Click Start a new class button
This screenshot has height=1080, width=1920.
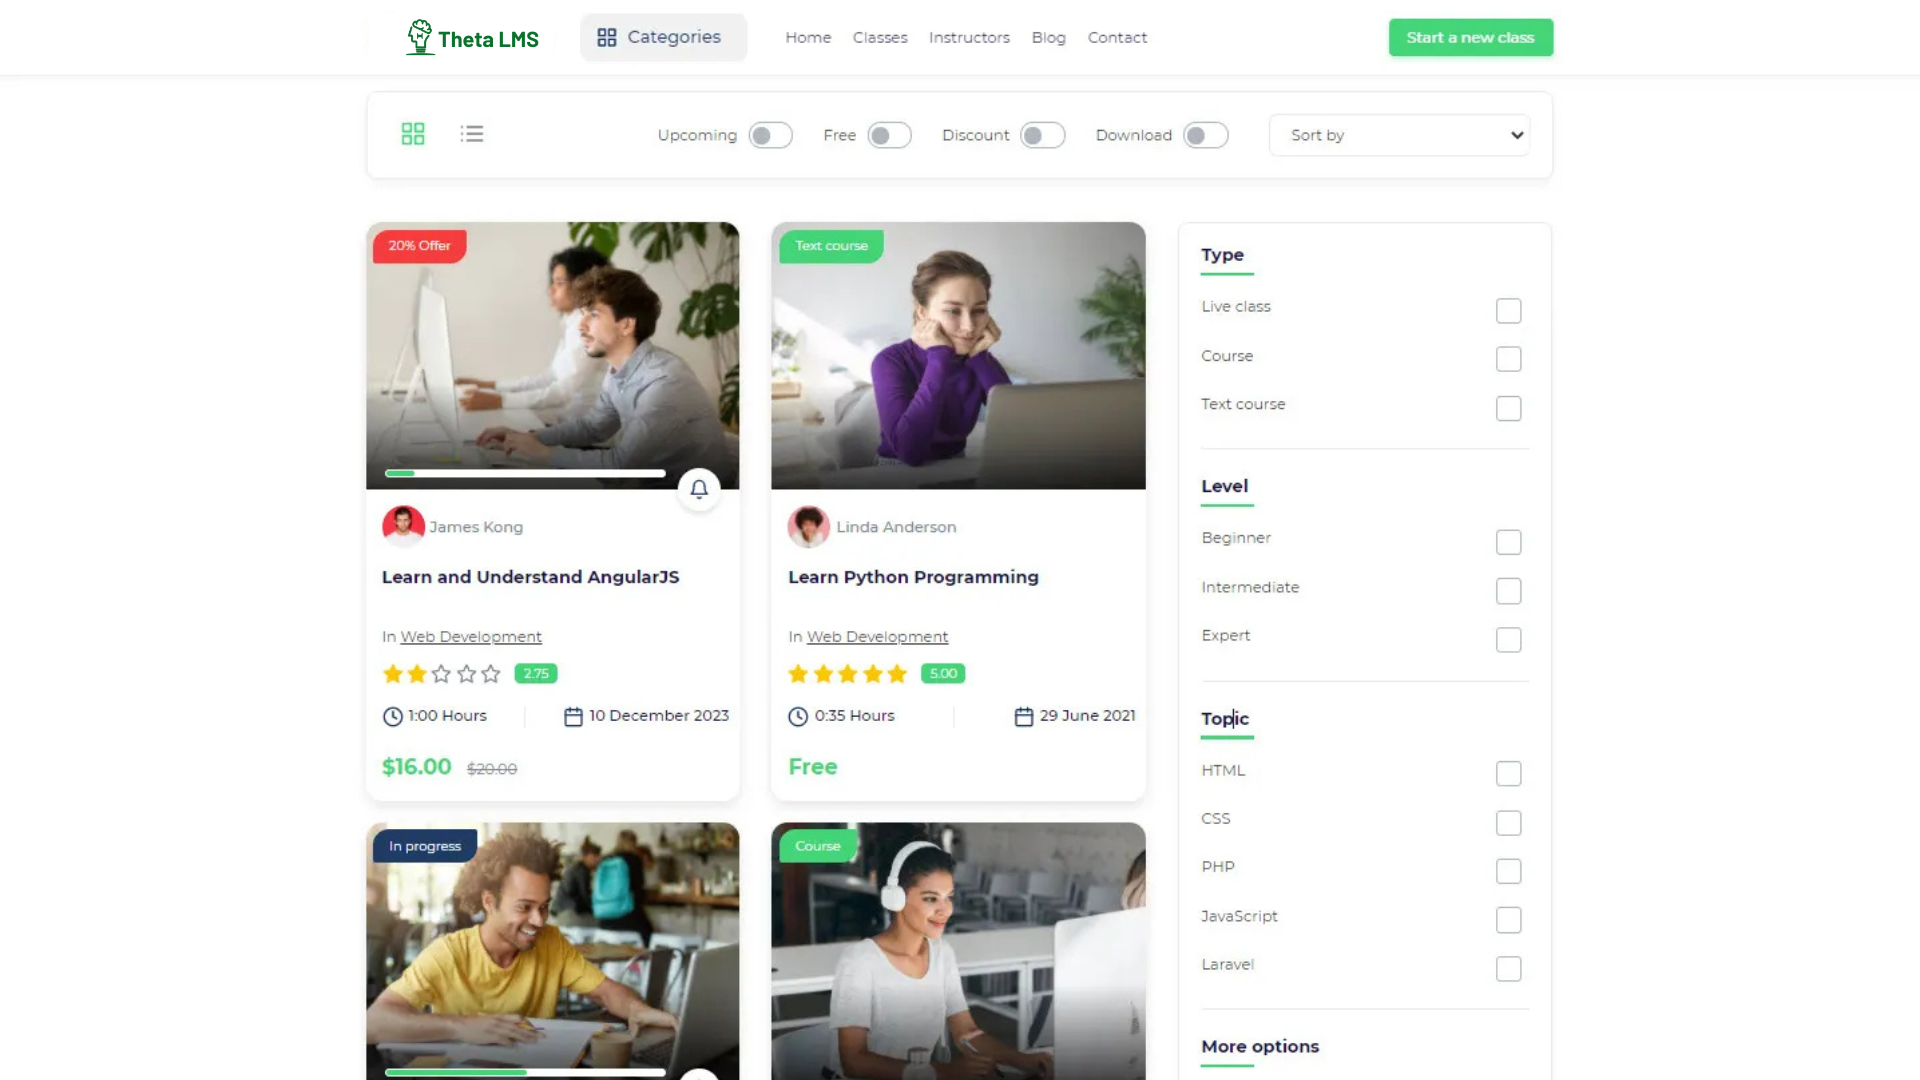[x=1470, y=38]
